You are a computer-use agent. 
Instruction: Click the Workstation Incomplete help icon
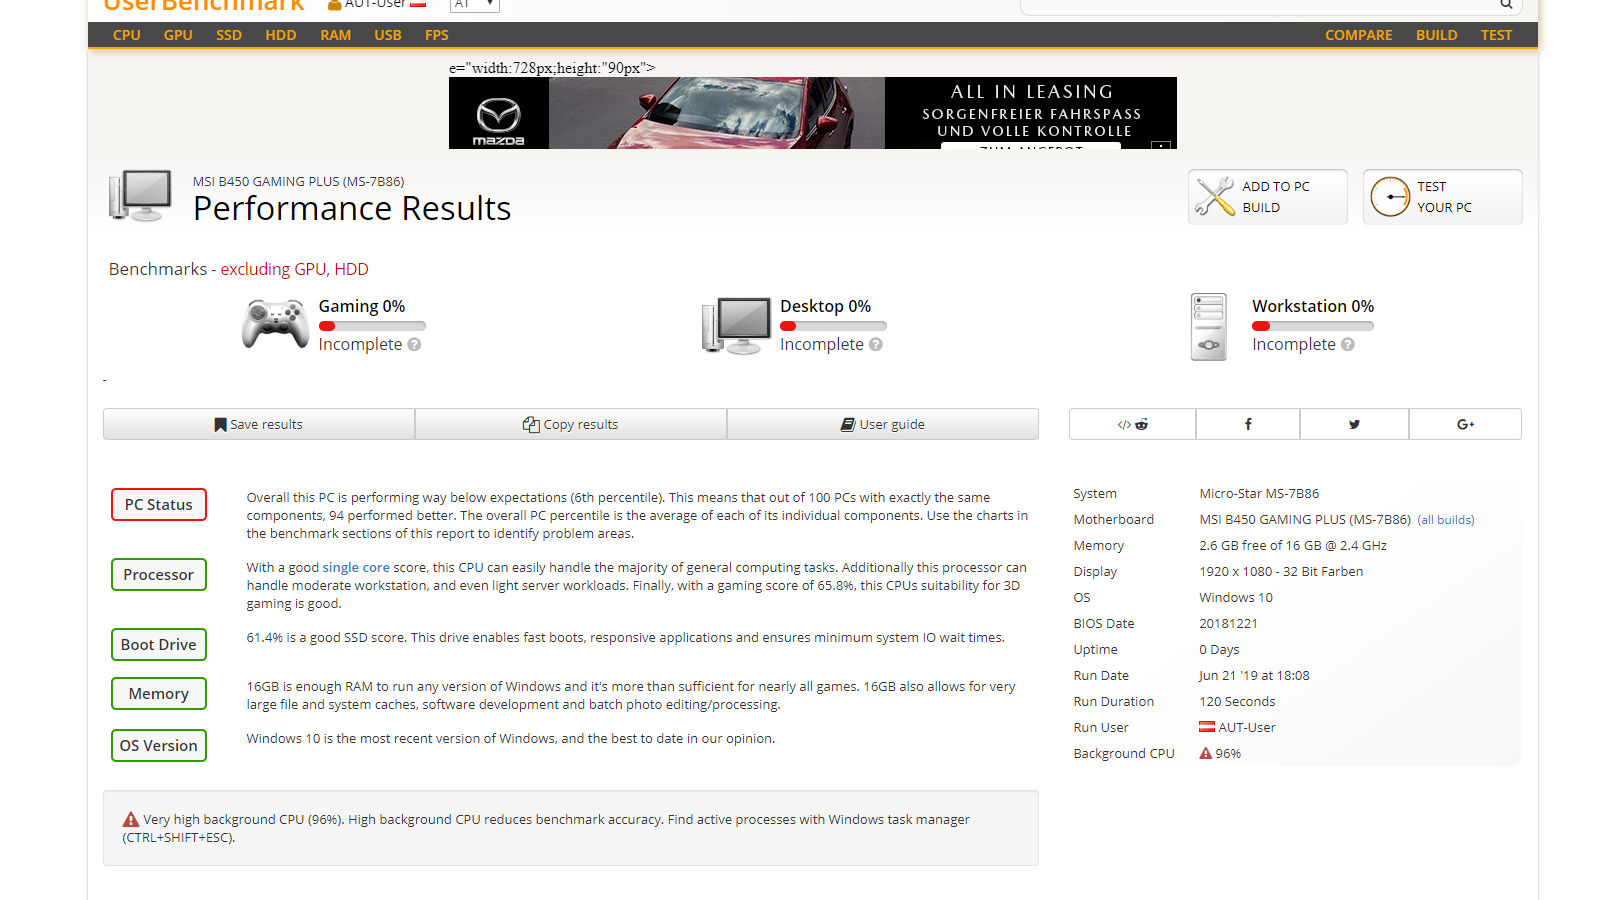click(1348, 344)
